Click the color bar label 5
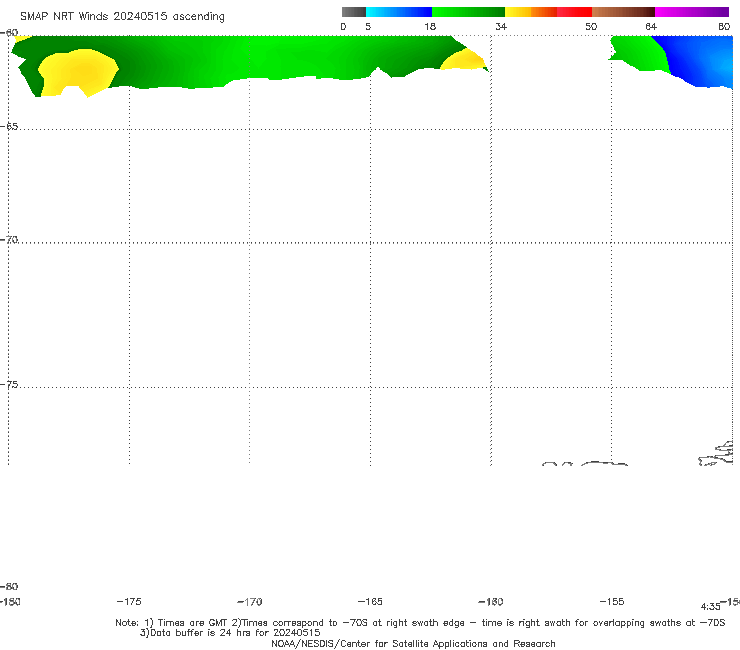Image resolution: width=740 pixels, height=650 pixels. [368, 27]
